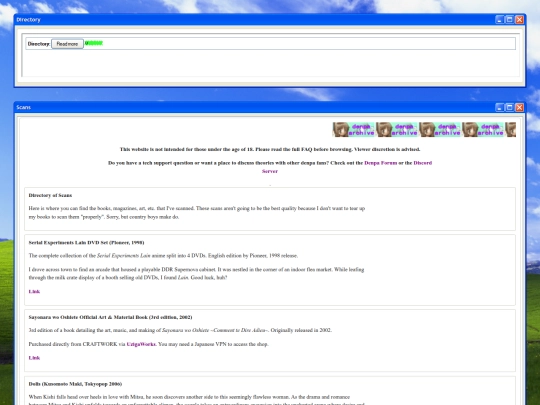Maximize the Scans window

point(510,107)
